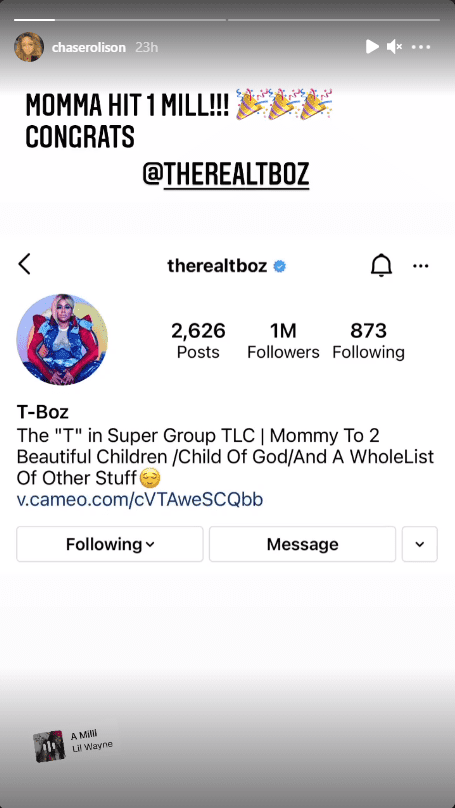This screenshot has height=808, width=455.
Task: Open the v.cameo.com link
Action: point(140,499)
